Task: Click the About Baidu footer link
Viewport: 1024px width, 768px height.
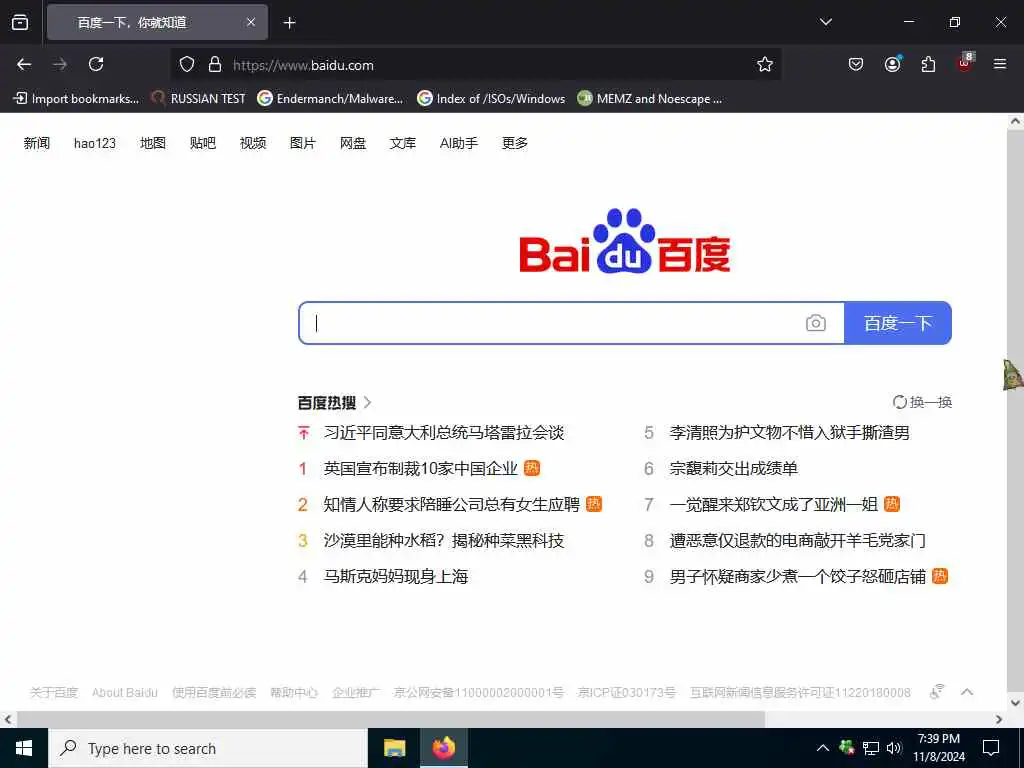Action: pyautogui.click(x=125, y=692)
